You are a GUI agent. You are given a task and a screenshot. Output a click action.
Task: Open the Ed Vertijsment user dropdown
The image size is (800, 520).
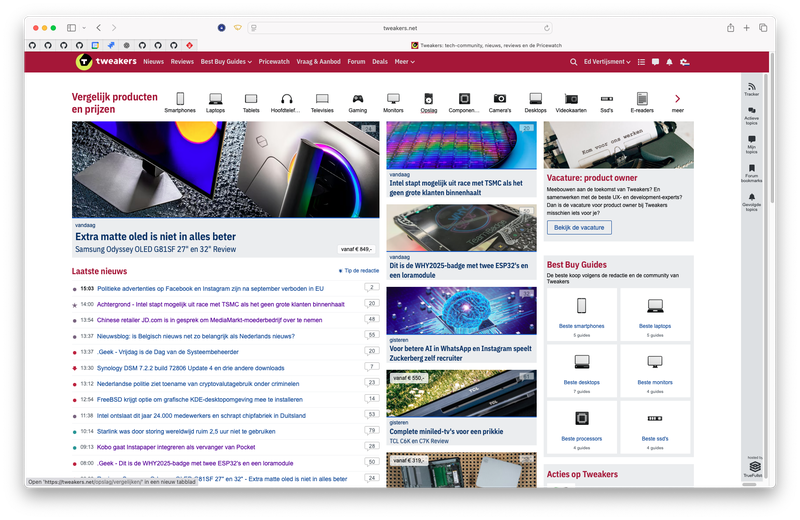click(607, 62)
